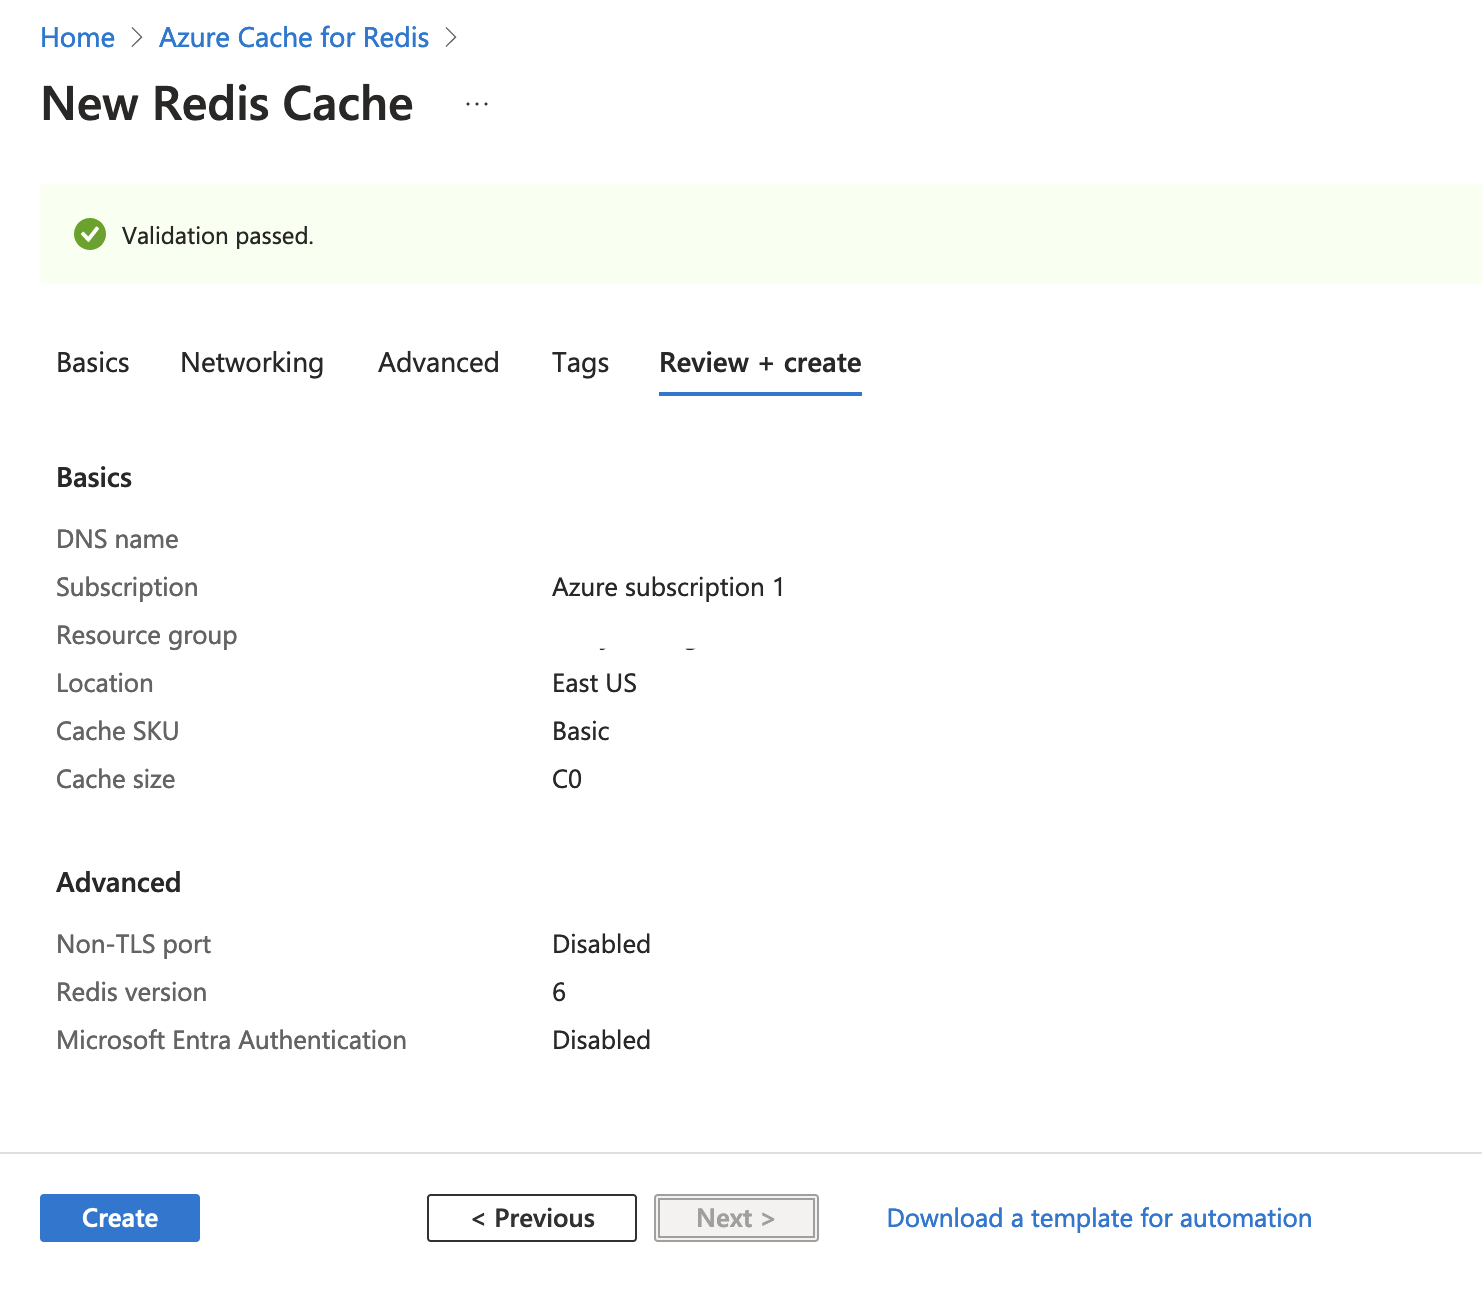Click the disabled Next button
Image resolution: width=1482 pixels, height=1302 pixels.
736,1218
